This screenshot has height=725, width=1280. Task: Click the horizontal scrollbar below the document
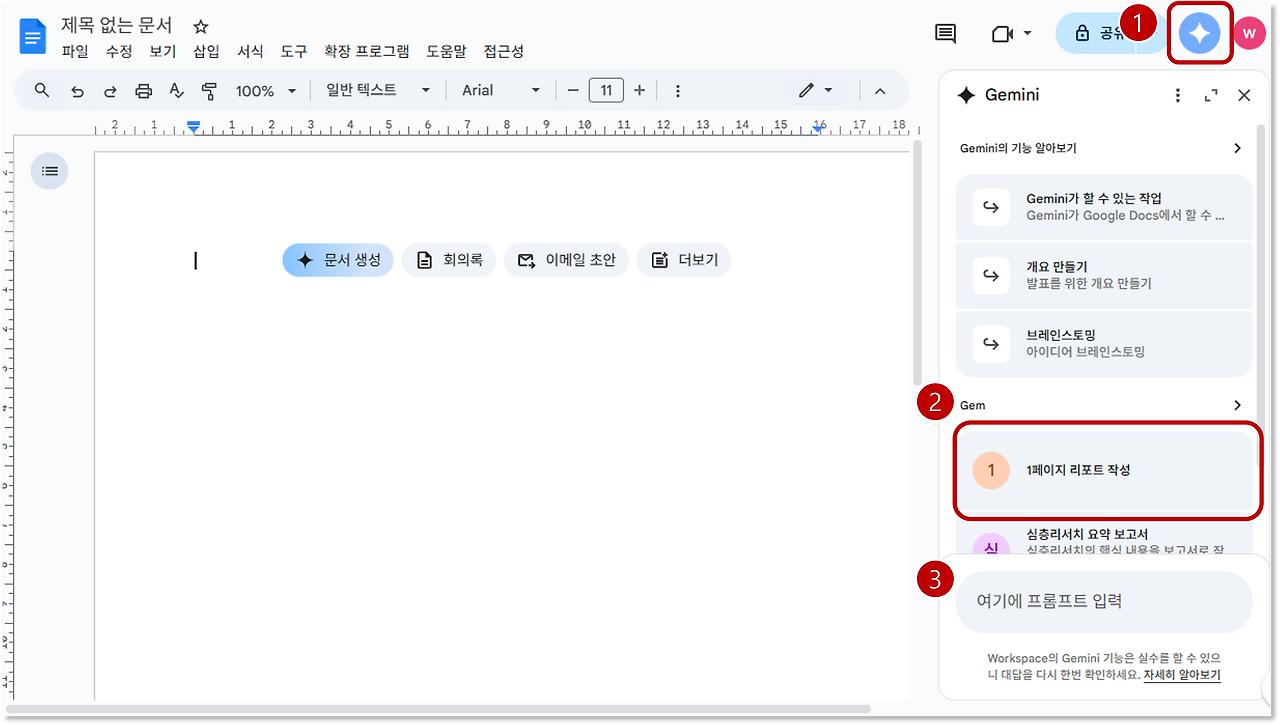point(440,709)
